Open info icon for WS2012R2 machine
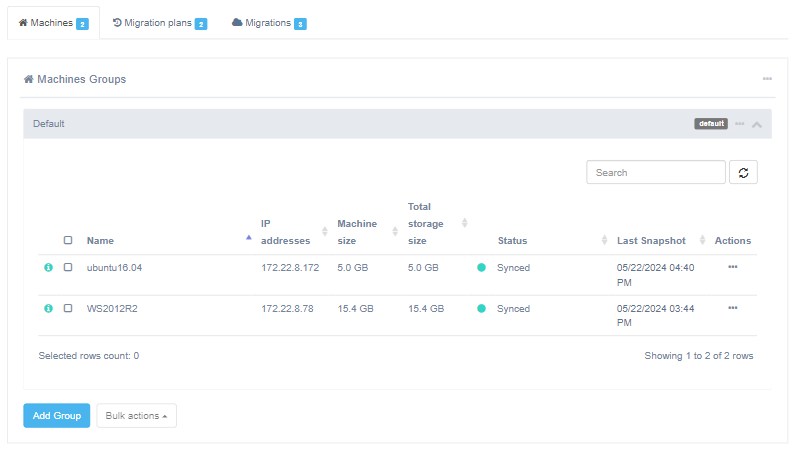Screen dimensions: 794x456 [48, 308]
